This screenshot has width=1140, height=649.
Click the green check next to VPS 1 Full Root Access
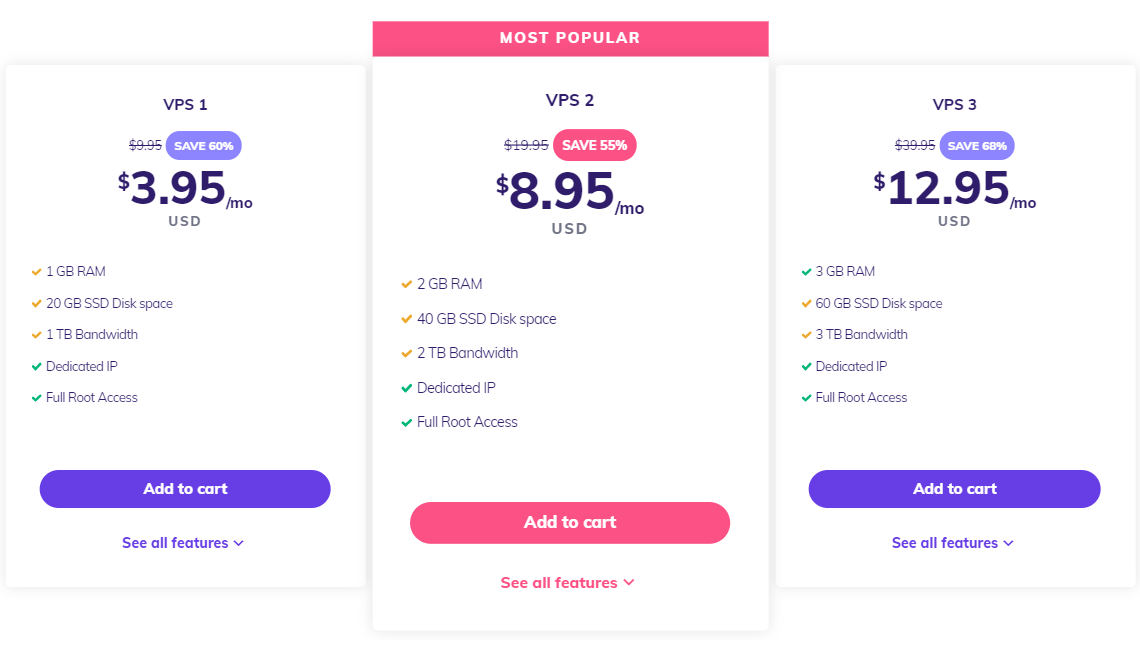coord(36,398)
